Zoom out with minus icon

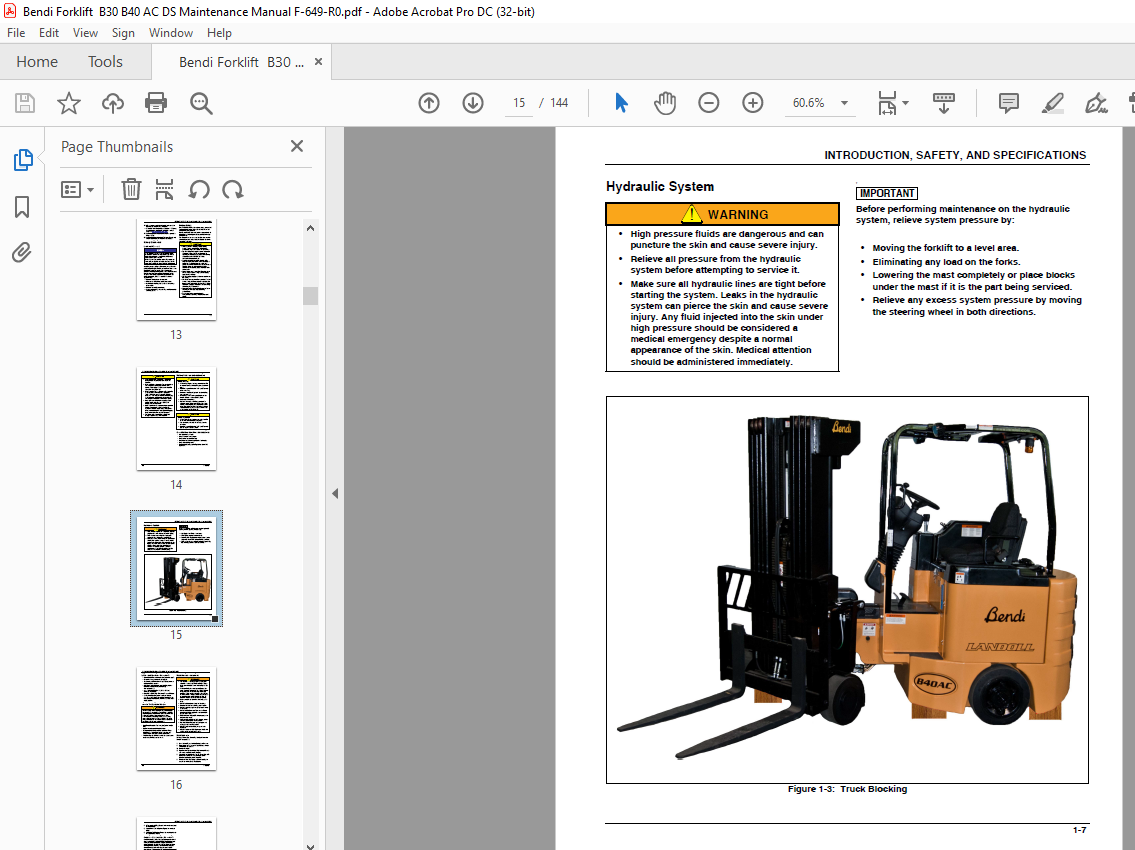tap(709, 103)
